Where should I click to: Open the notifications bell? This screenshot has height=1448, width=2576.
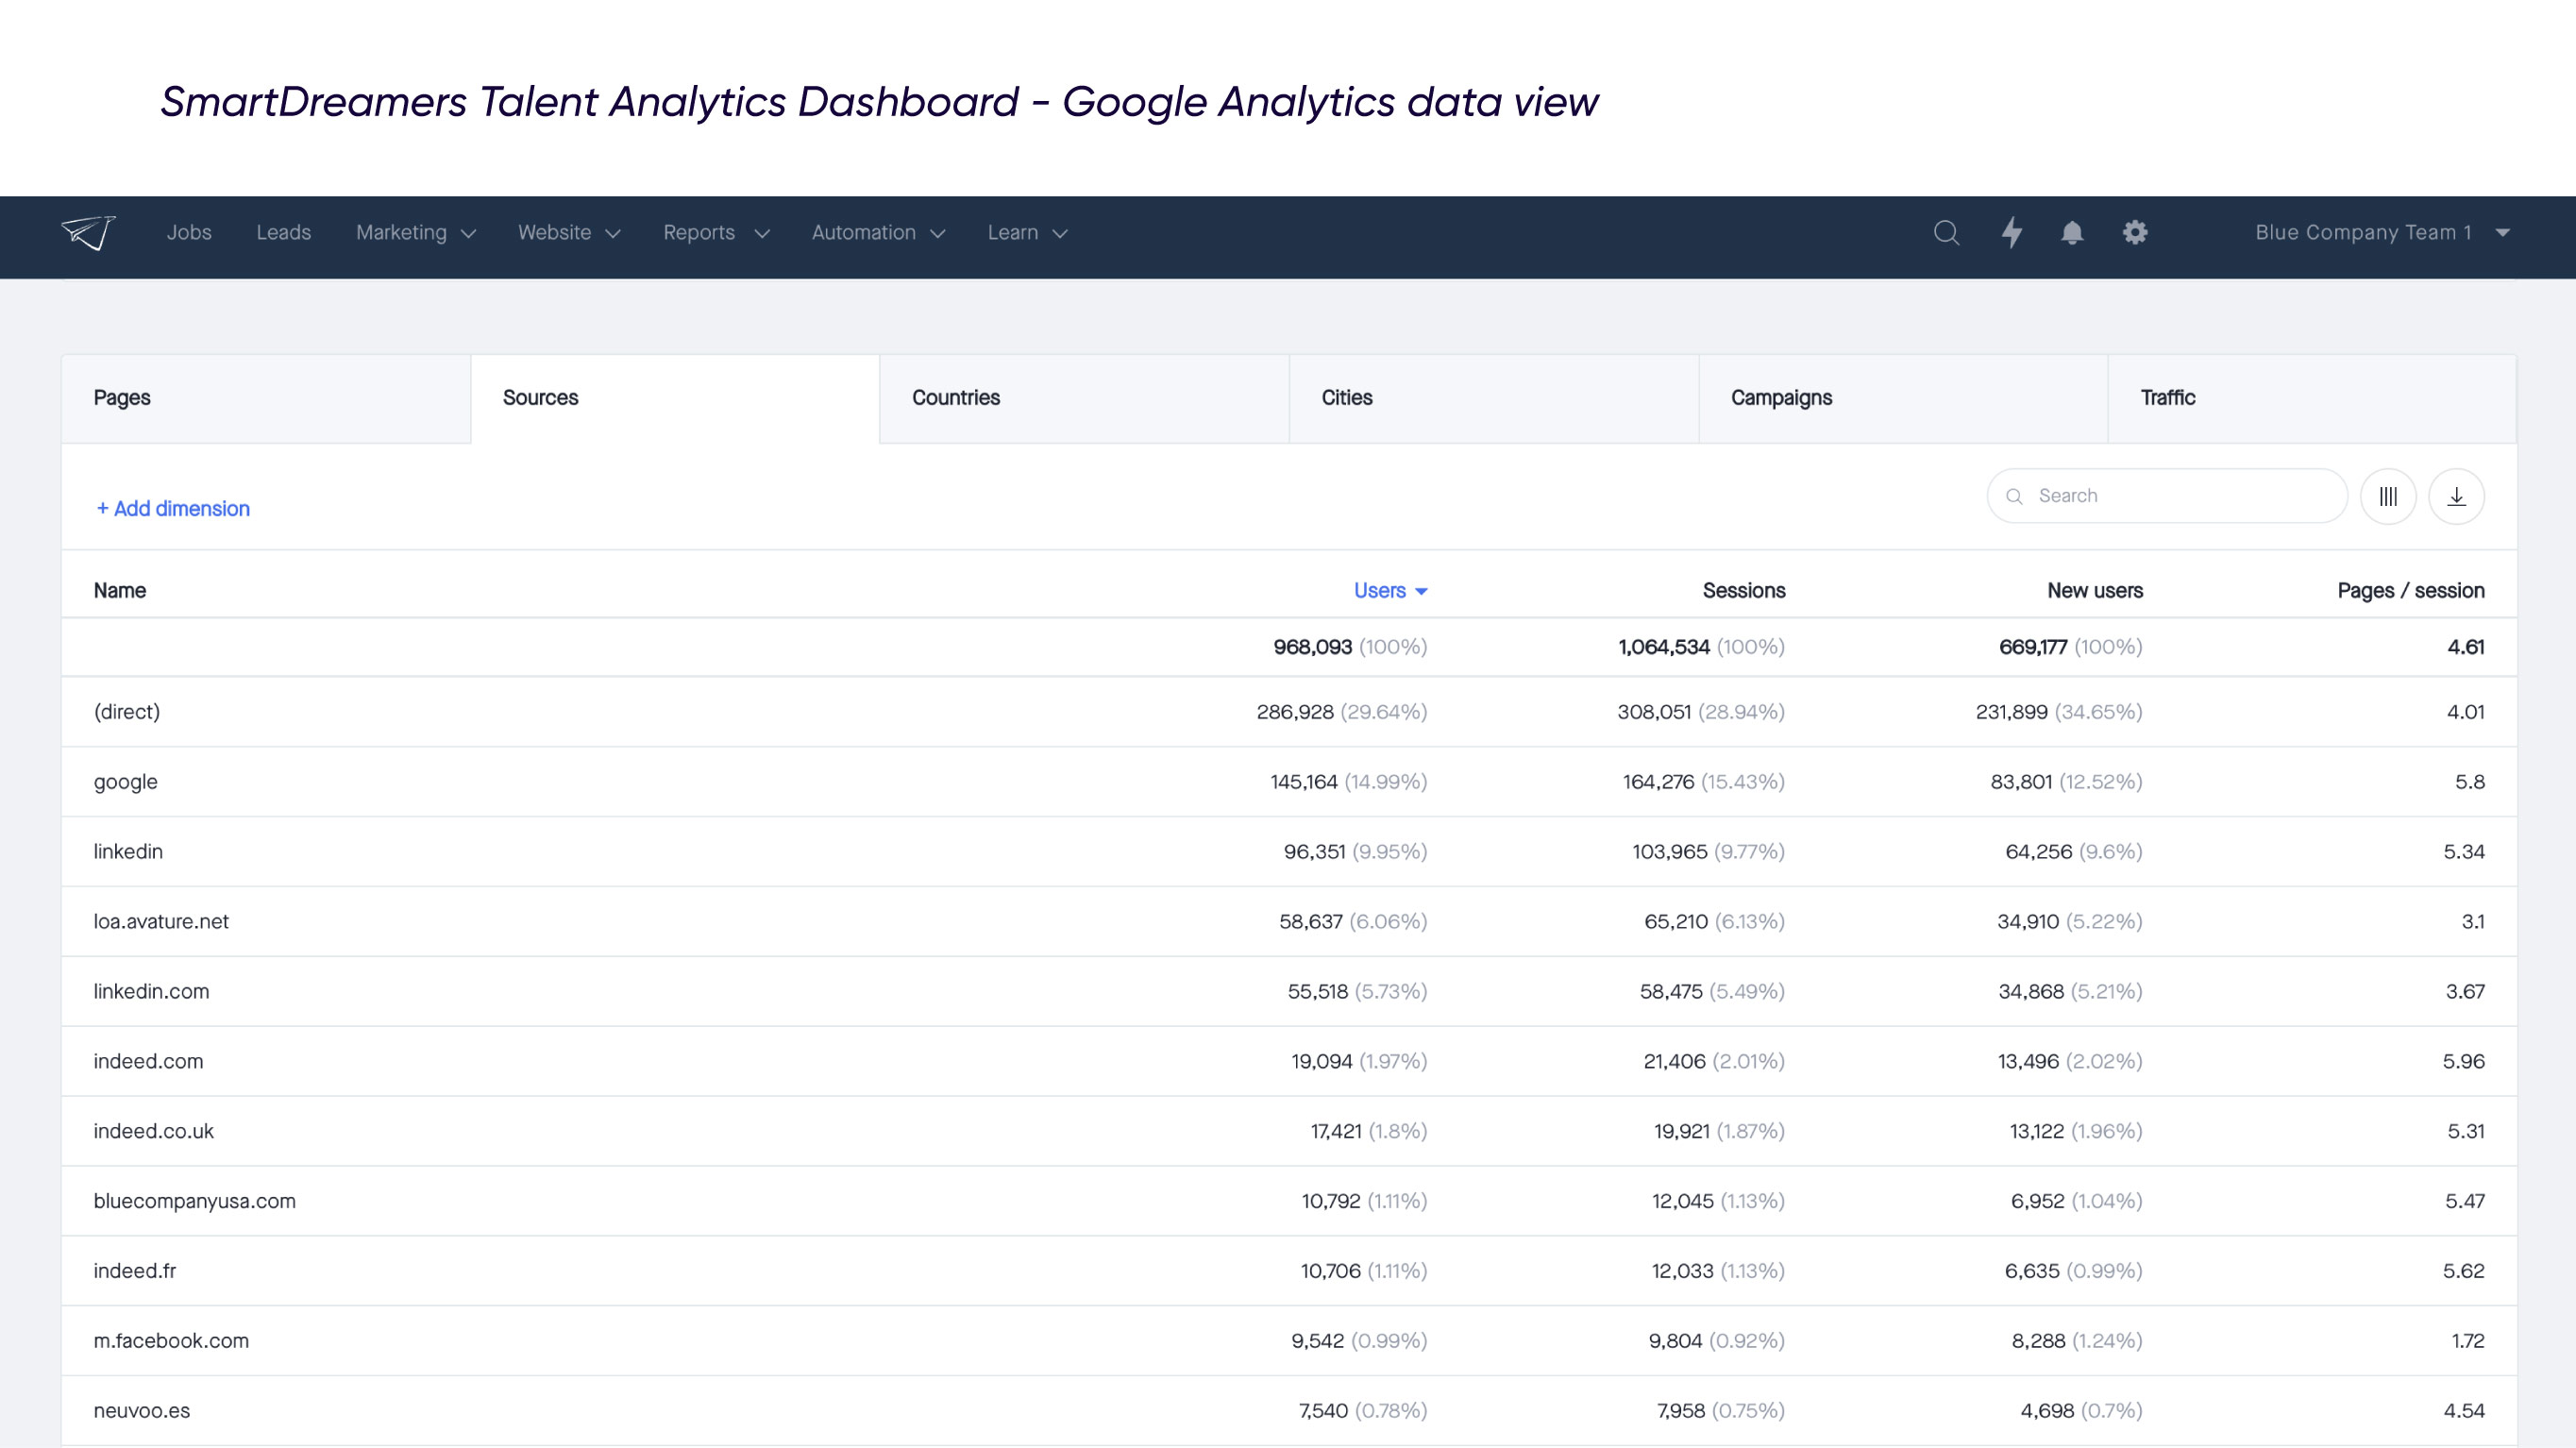coord(2072,233)
